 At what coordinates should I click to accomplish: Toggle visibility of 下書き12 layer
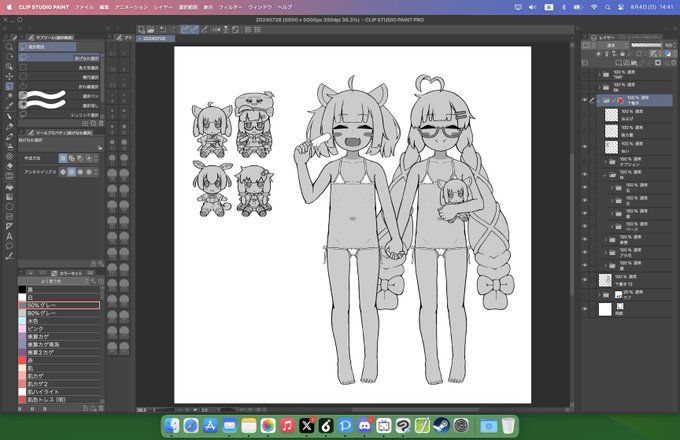585,280
